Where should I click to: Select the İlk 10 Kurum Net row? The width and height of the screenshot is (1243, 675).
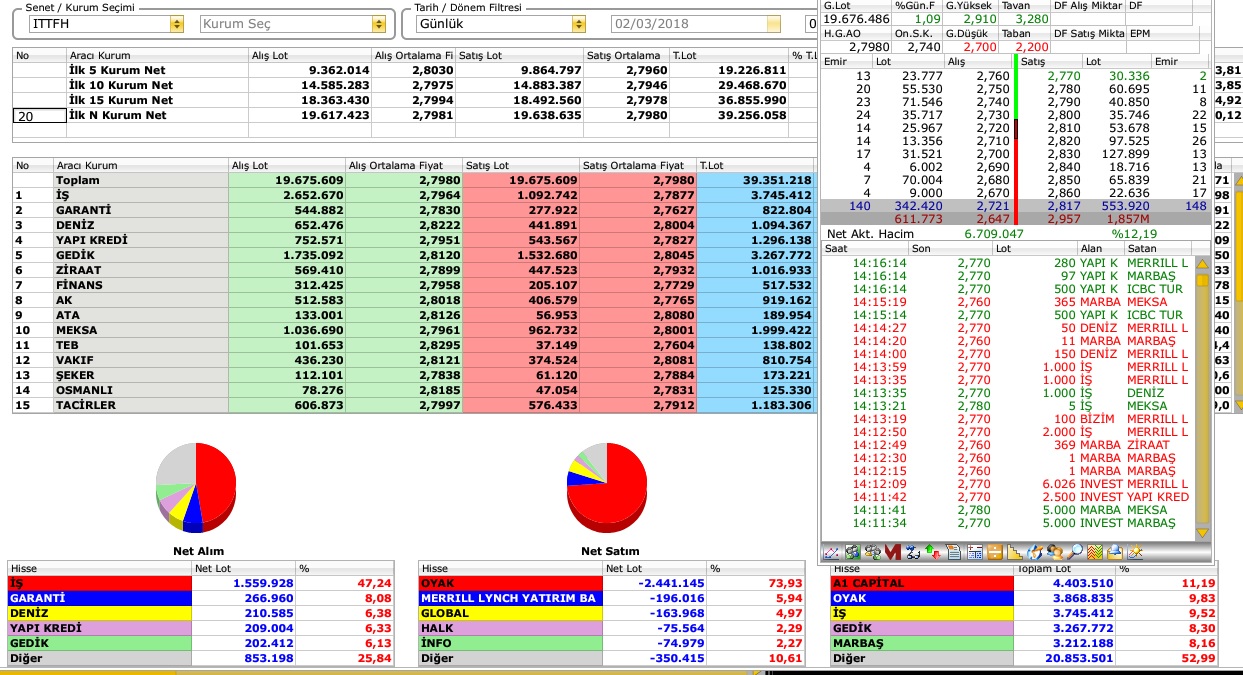coord(415,85)
